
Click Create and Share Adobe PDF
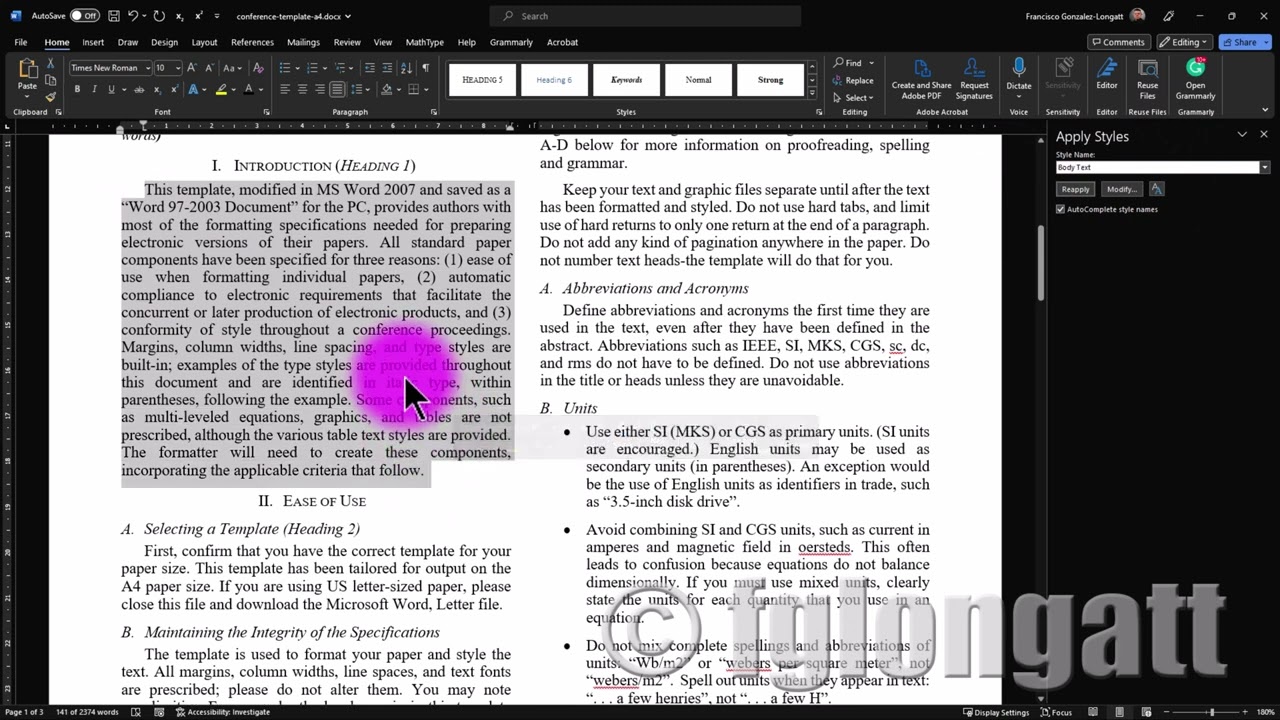[921, 78]
